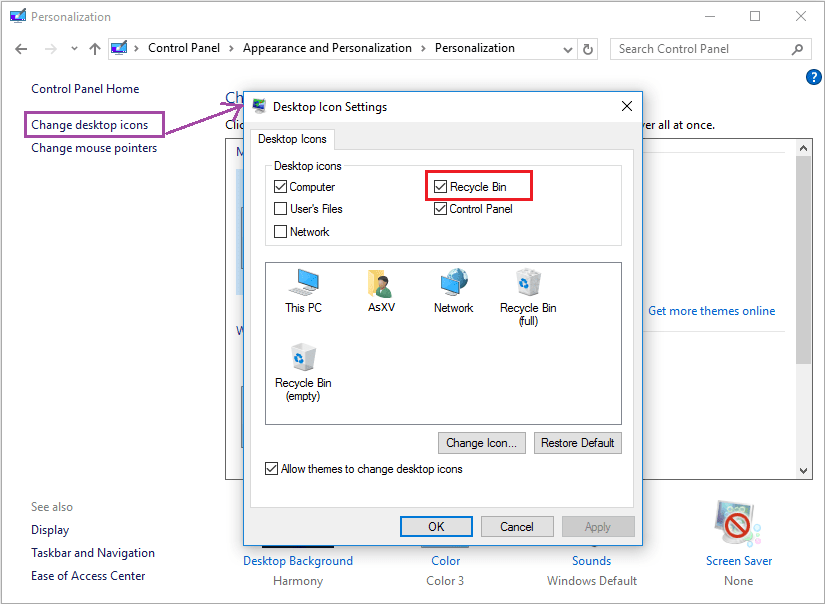The image size is (825, 604).
Task: Click the blue help question mark icon
Action: 813,77
